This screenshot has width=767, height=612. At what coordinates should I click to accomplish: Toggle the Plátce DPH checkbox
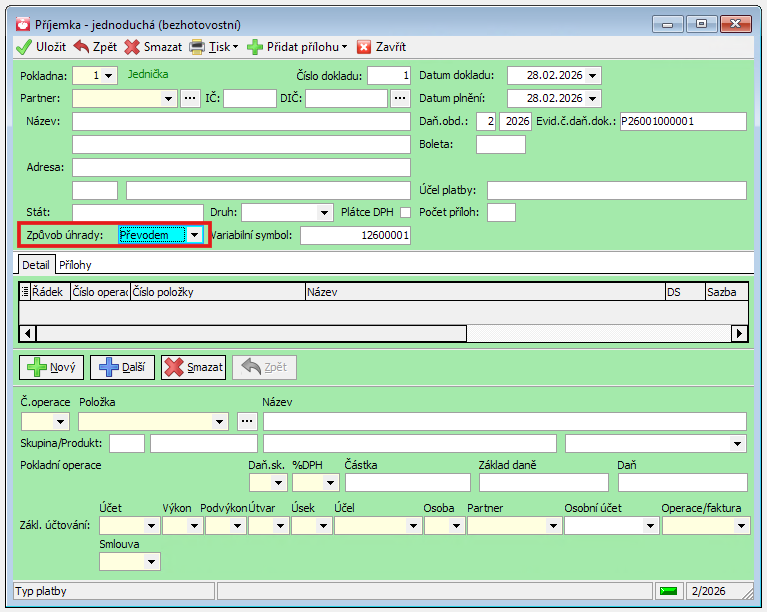click(x=405, y=212)
